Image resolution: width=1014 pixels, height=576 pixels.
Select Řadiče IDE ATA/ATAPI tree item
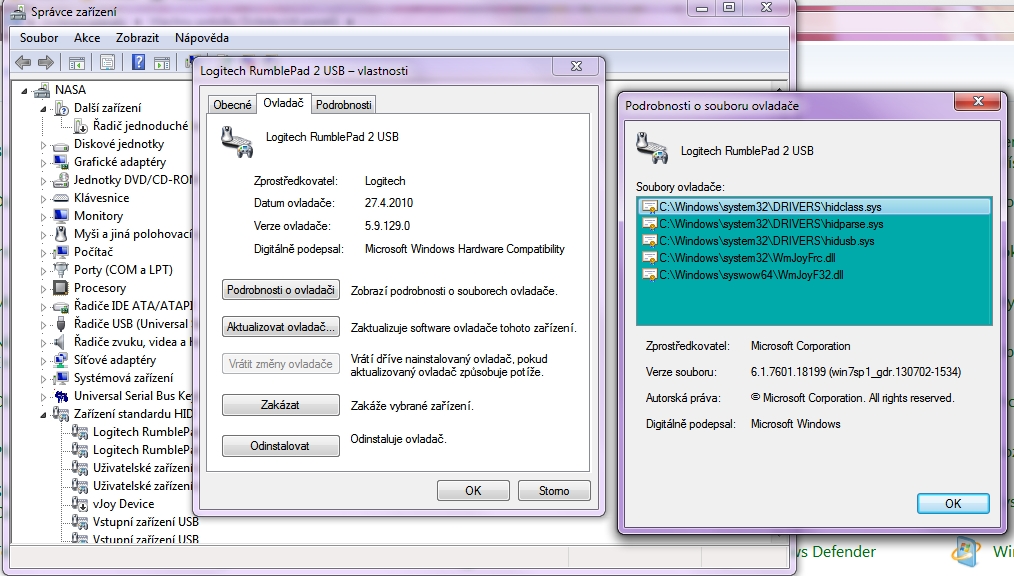click(x=133, y=305)
